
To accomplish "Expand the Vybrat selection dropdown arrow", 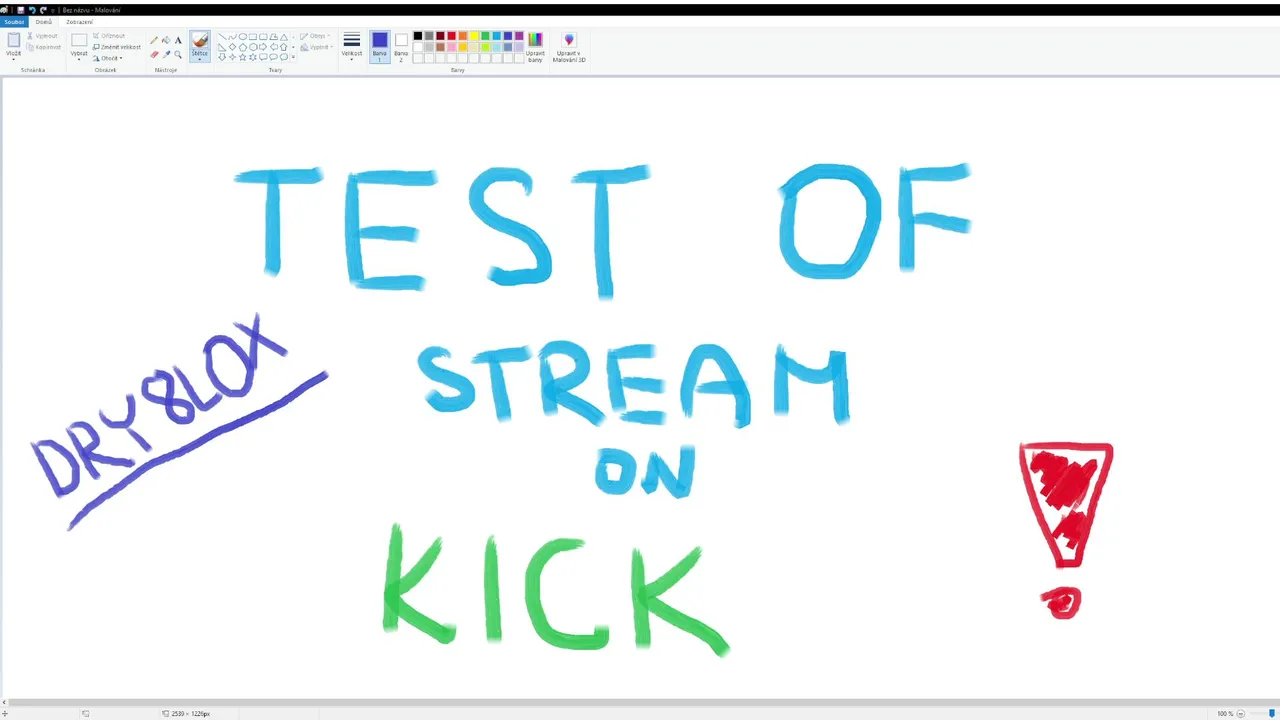I will coord(79,59).
